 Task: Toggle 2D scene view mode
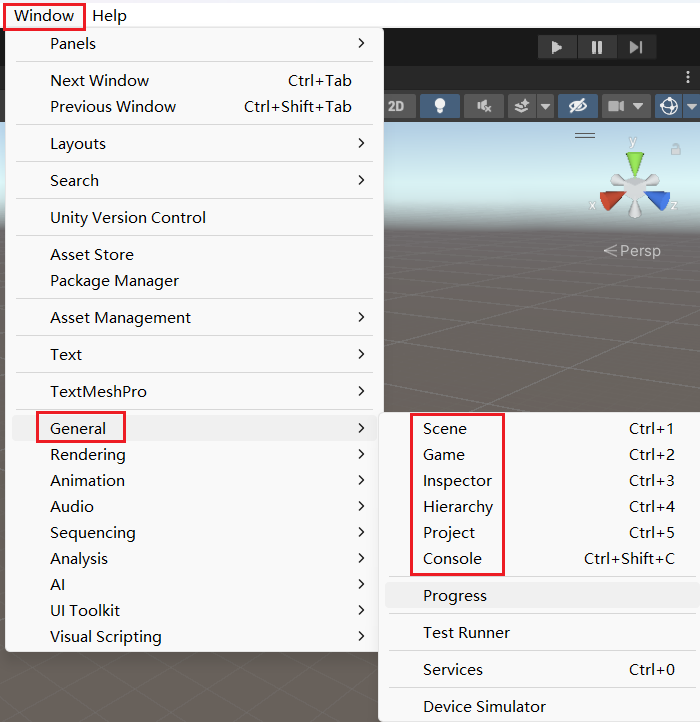point(397,106)
